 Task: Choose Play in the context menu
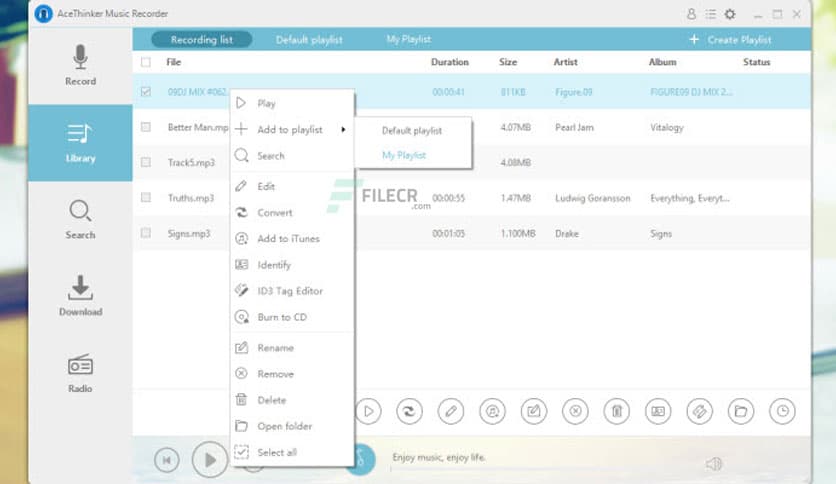292,103
